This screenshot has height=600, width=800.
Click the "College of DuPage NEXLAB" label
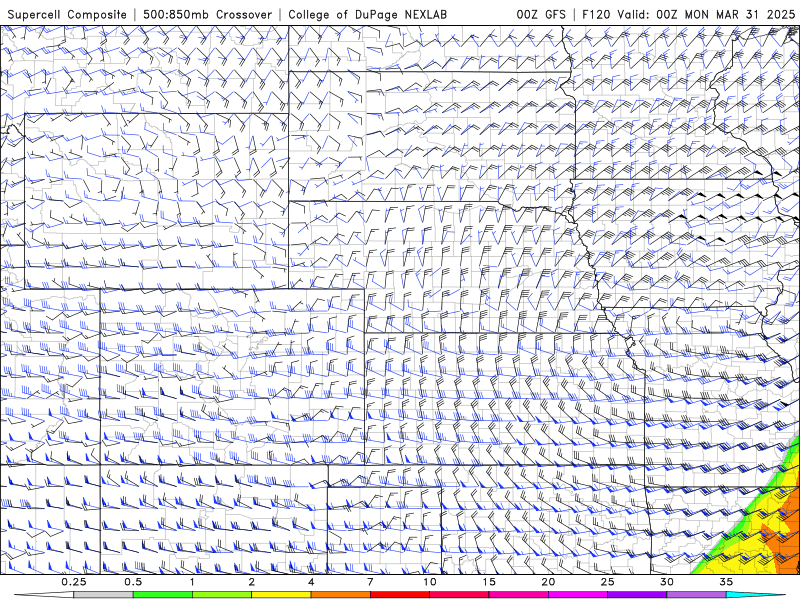tap(367, 14)
